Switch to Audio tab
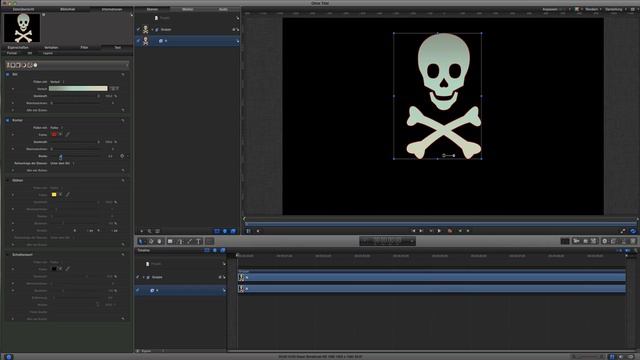The width and height of the screenshot is (640, 360). (223, 9)
